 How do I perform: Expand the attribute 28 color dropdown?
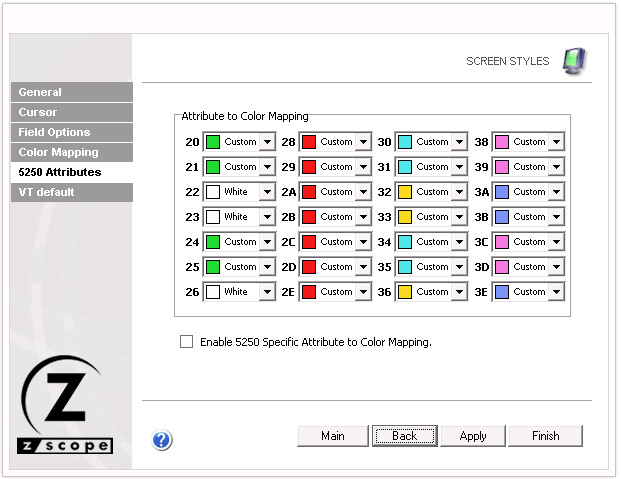[x=363, y=141]
